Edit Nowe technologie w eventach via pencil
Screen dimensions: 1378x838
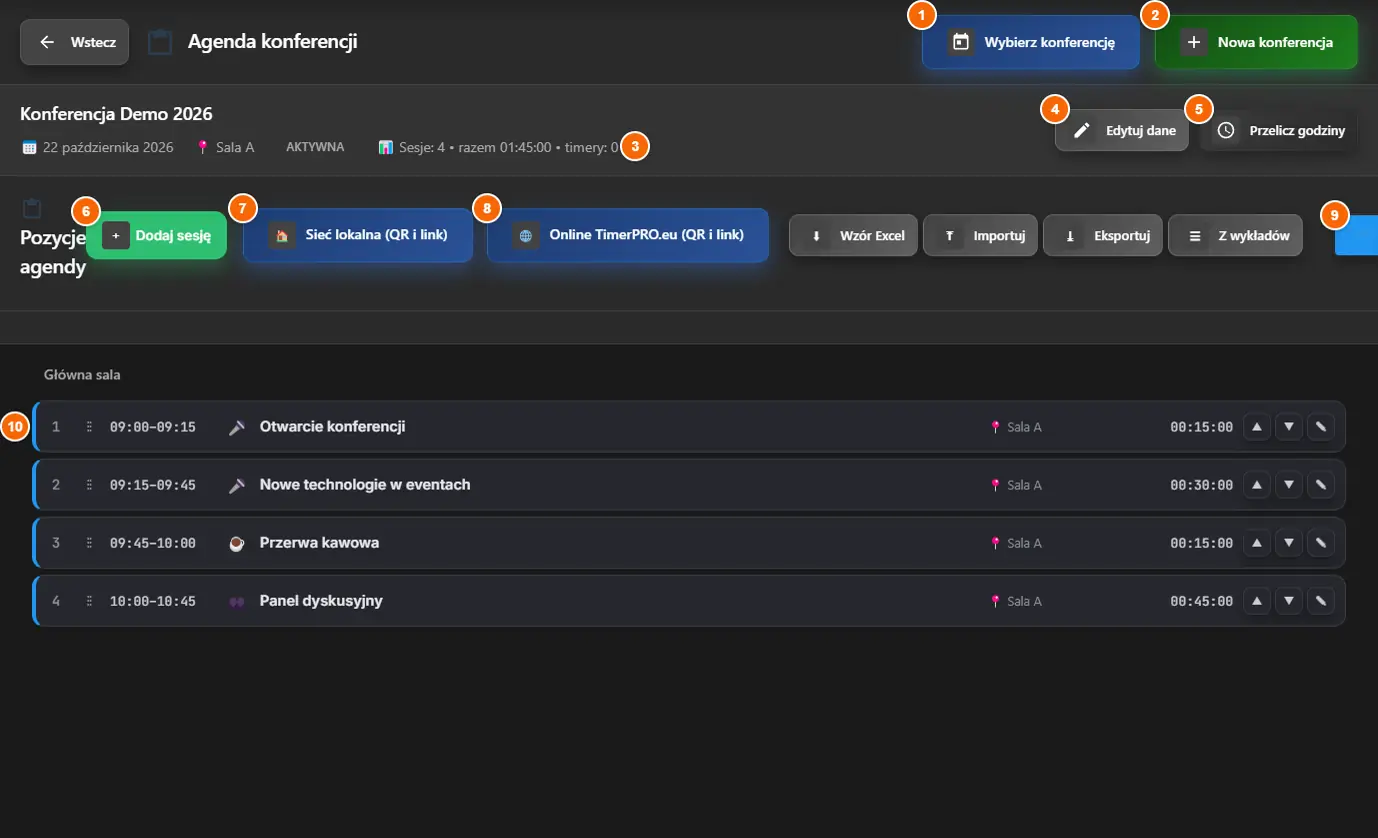tap(1321, 485)
